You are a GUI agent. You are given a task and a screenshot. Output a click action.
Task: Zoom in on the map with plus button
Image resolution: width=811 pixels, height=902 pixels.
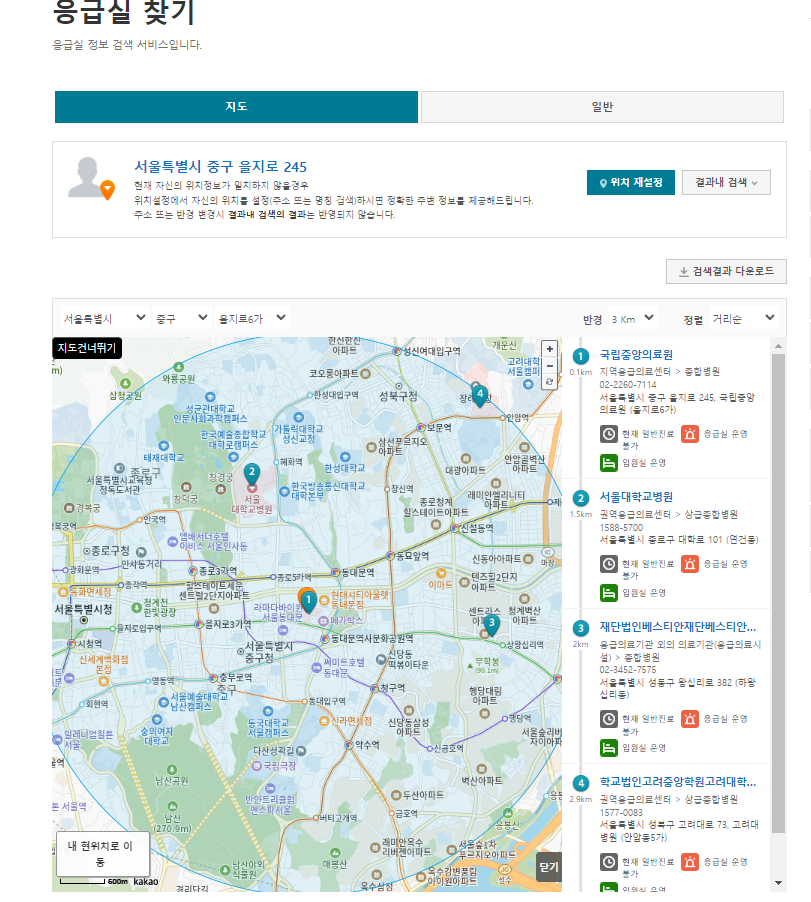(x=550, y=349)
